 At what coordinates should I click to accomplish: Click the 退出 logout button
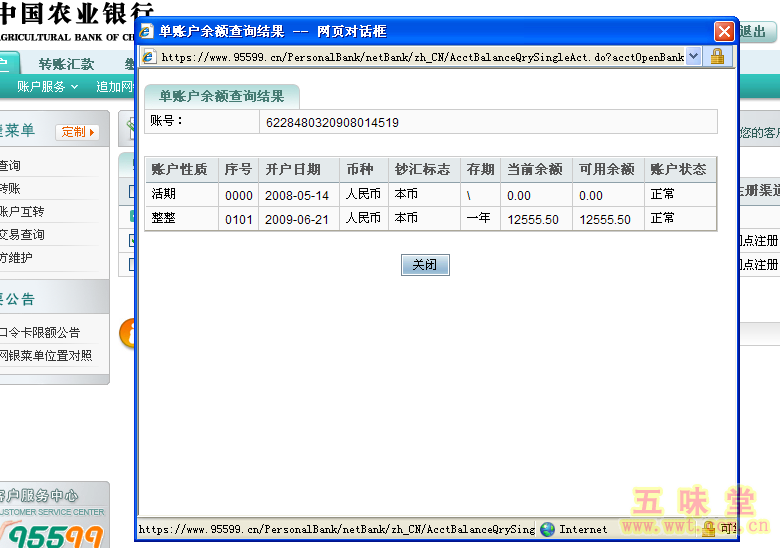757,31
